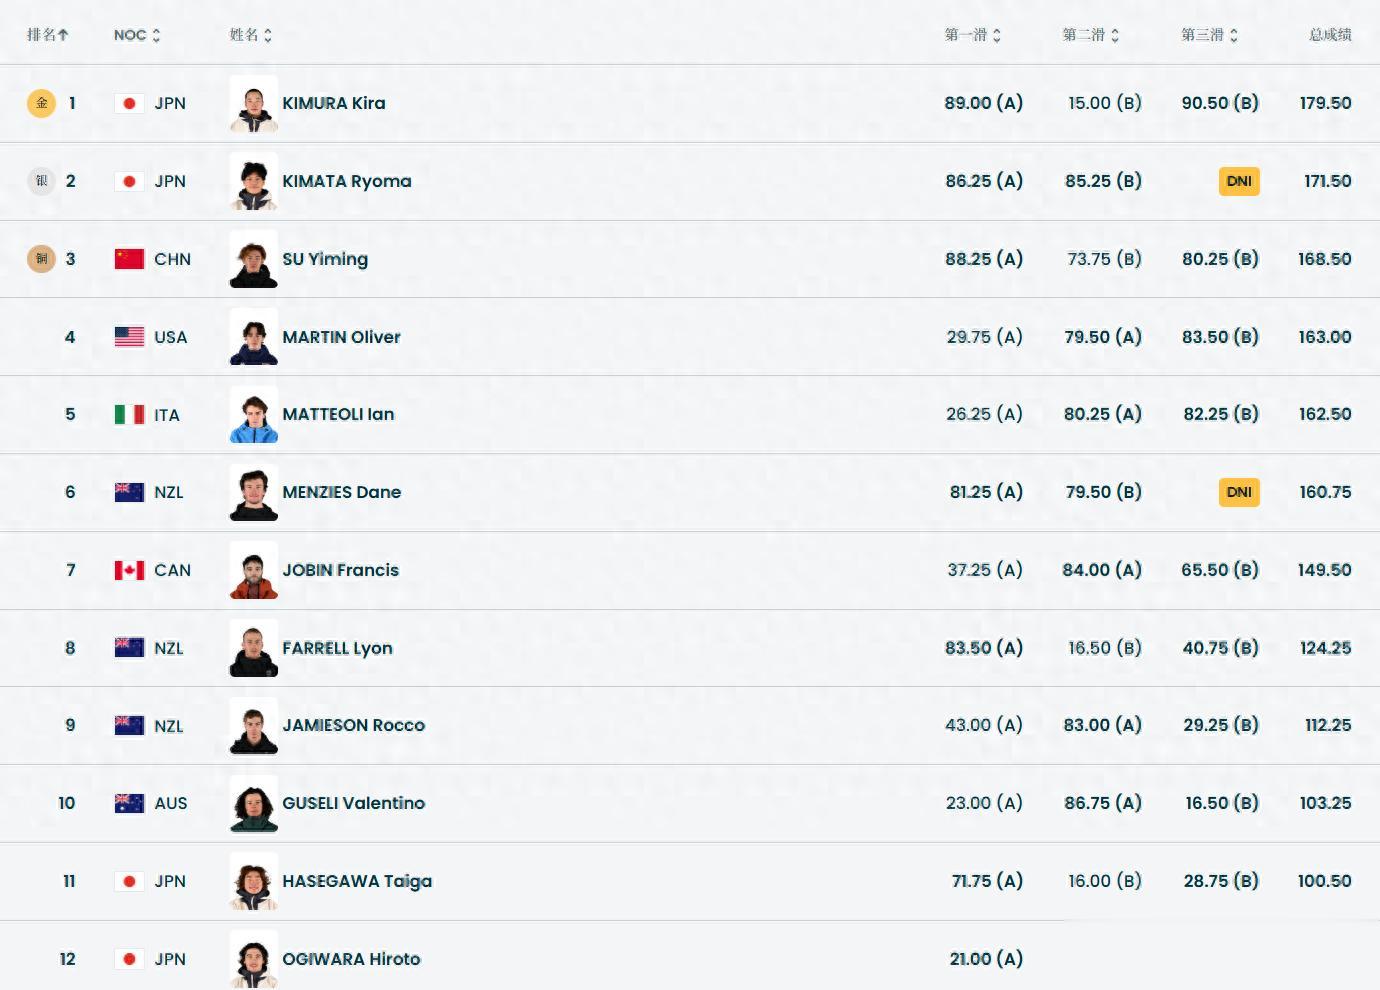Click JOBIN Francis's athlete photo thumbnail
This screenshot has height=990, width=1380.
pyautogui.click(x=254, y=570)
